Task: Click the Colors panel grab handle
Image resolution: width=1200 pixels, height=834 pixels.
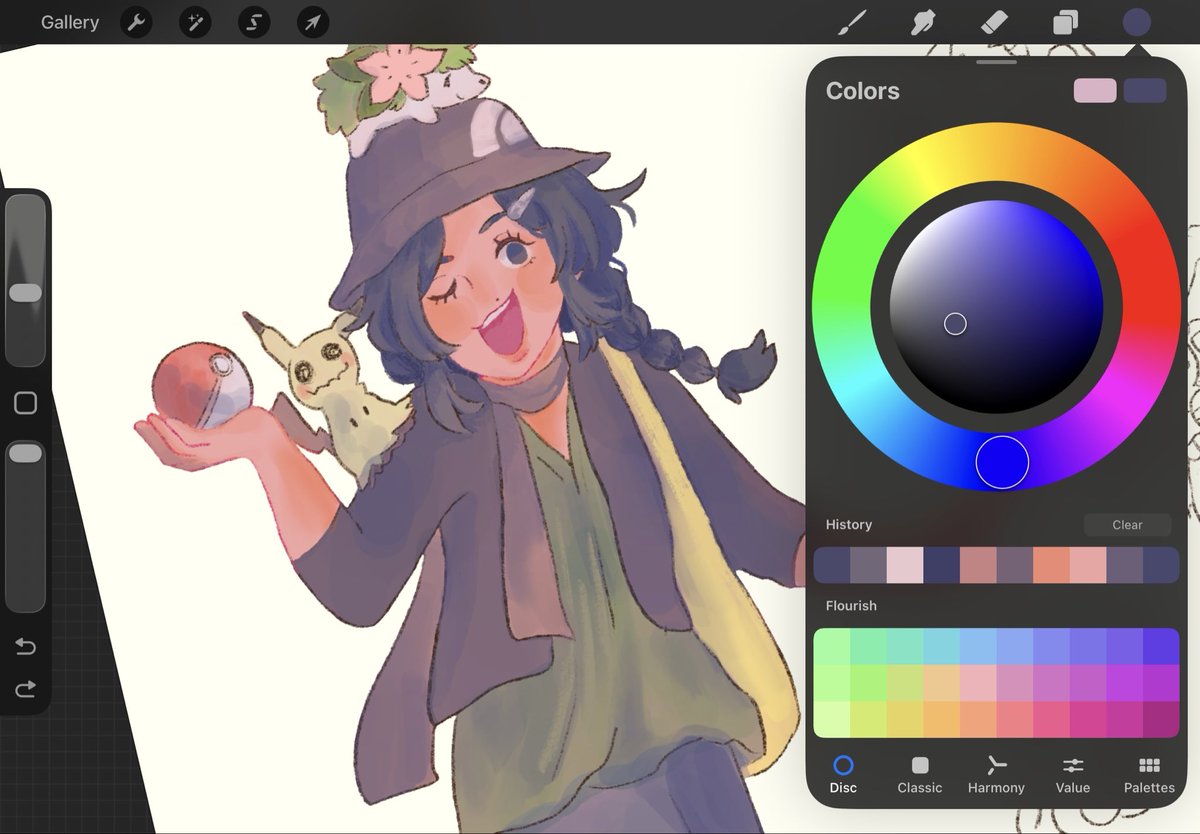Action: tap(996, 62)
